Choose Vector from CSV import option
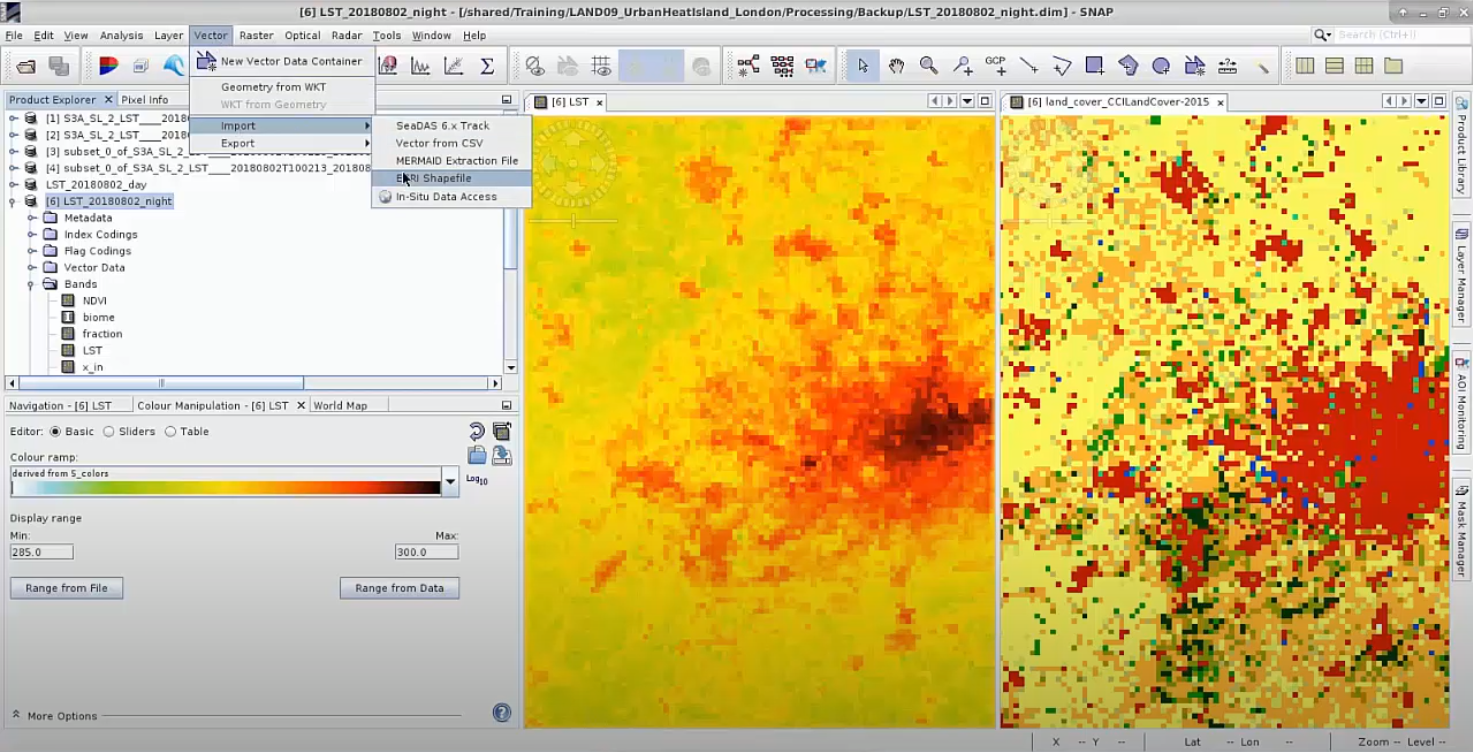1473x752 pixels. click(x=451, y=143)
